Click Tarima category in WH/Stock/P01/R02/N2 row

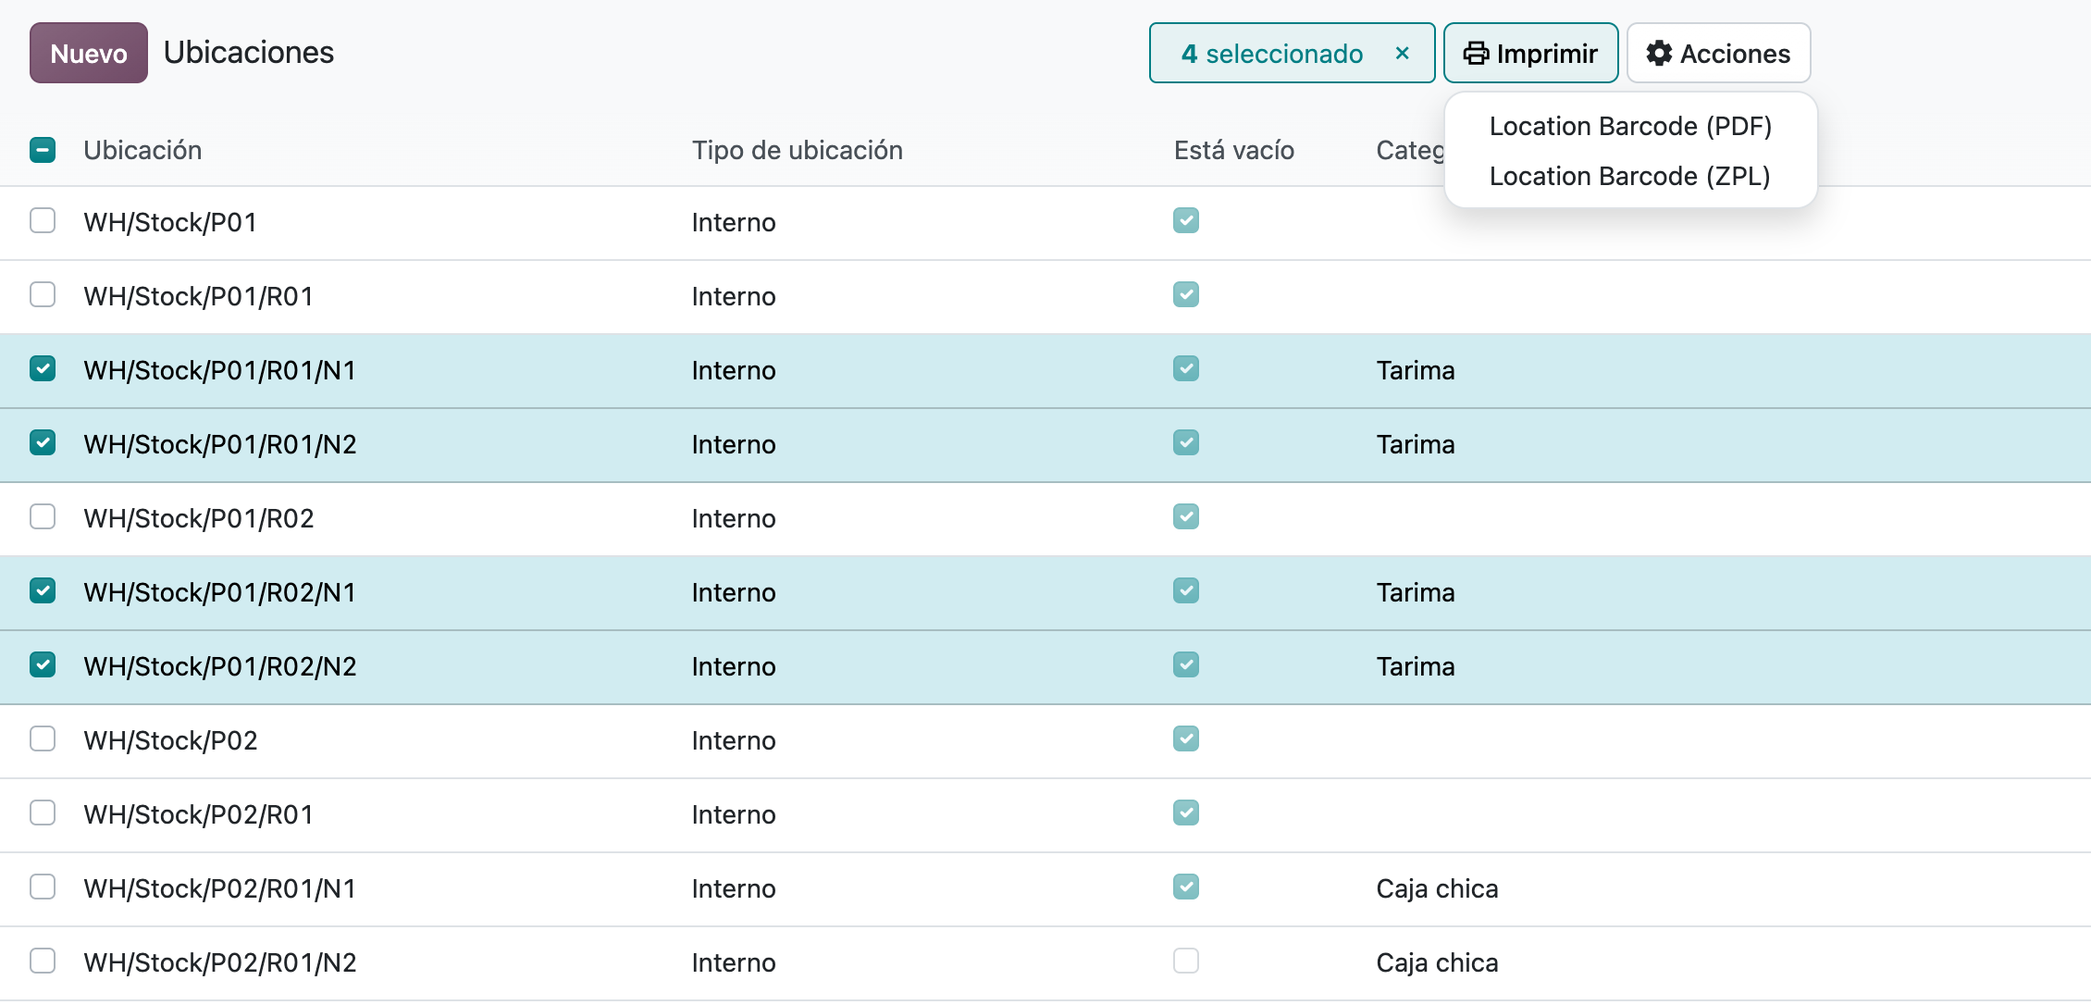pos(1415,666)
